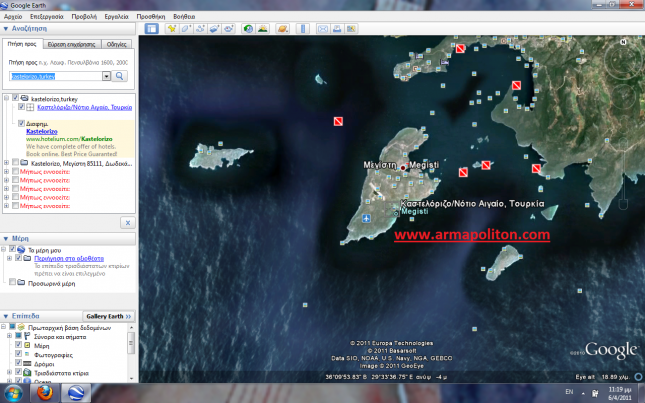Check the Kastelorizo, Μεγίστη 85111 folder

16,162
